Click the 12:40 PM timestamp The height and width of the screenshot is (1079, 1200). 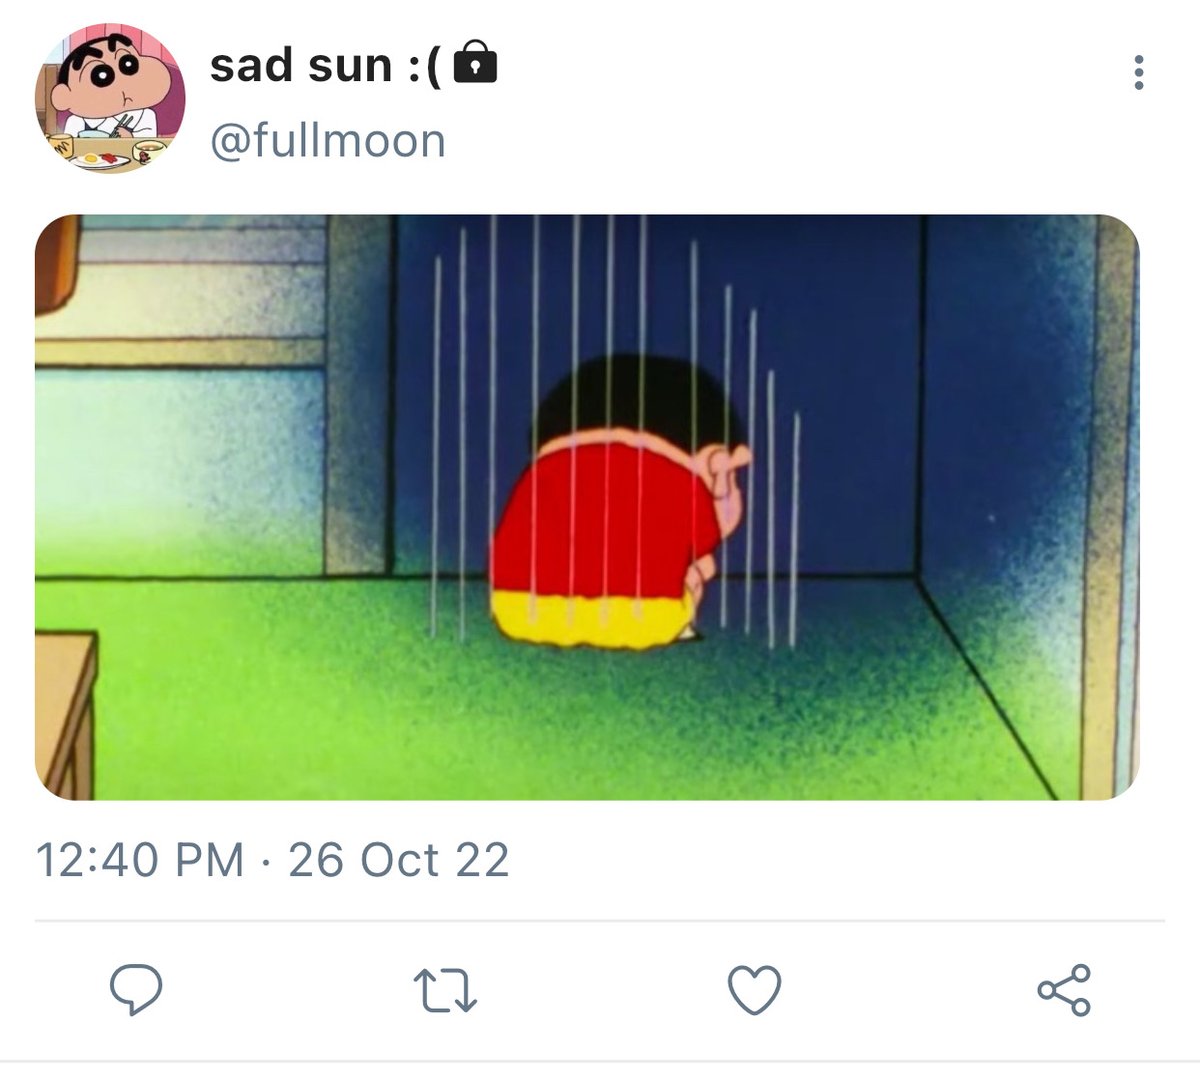pos(140,860)
